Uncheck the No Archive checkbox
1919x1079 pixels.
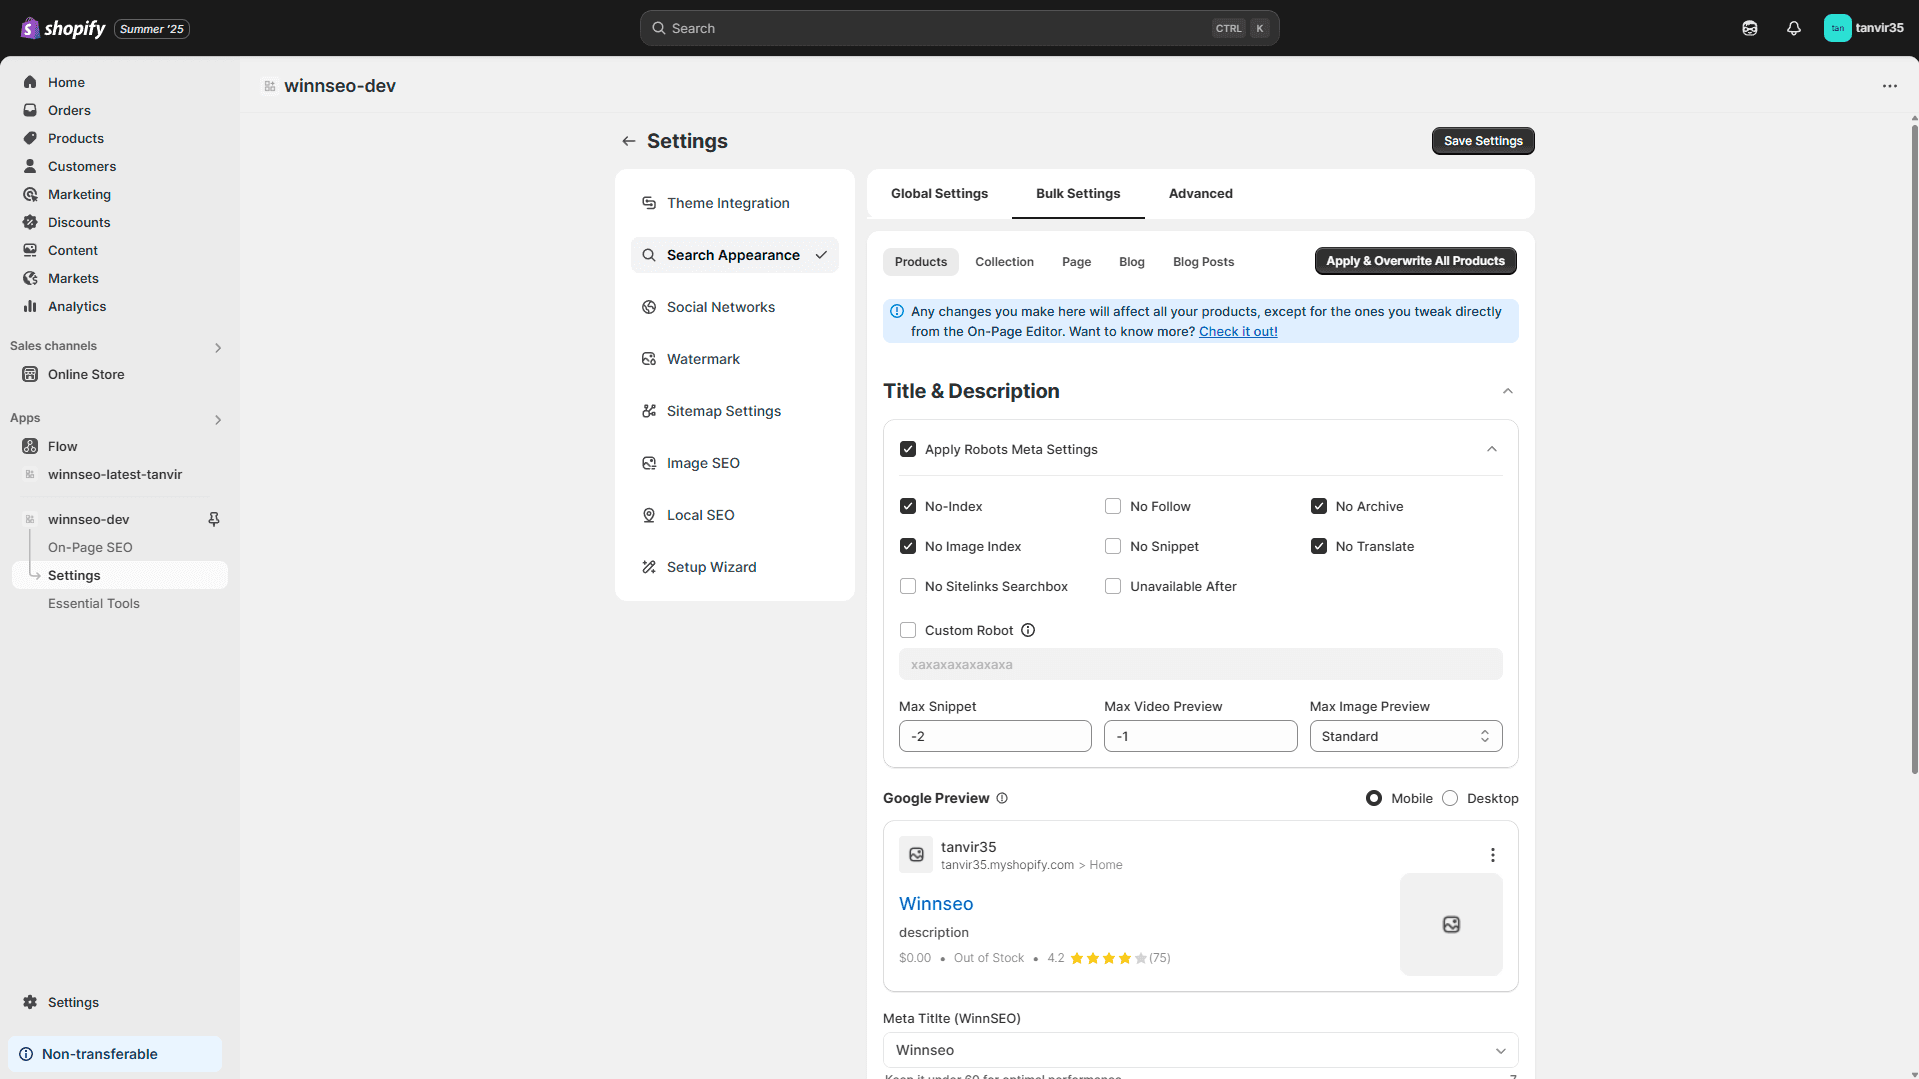[x=1319, y=506]
